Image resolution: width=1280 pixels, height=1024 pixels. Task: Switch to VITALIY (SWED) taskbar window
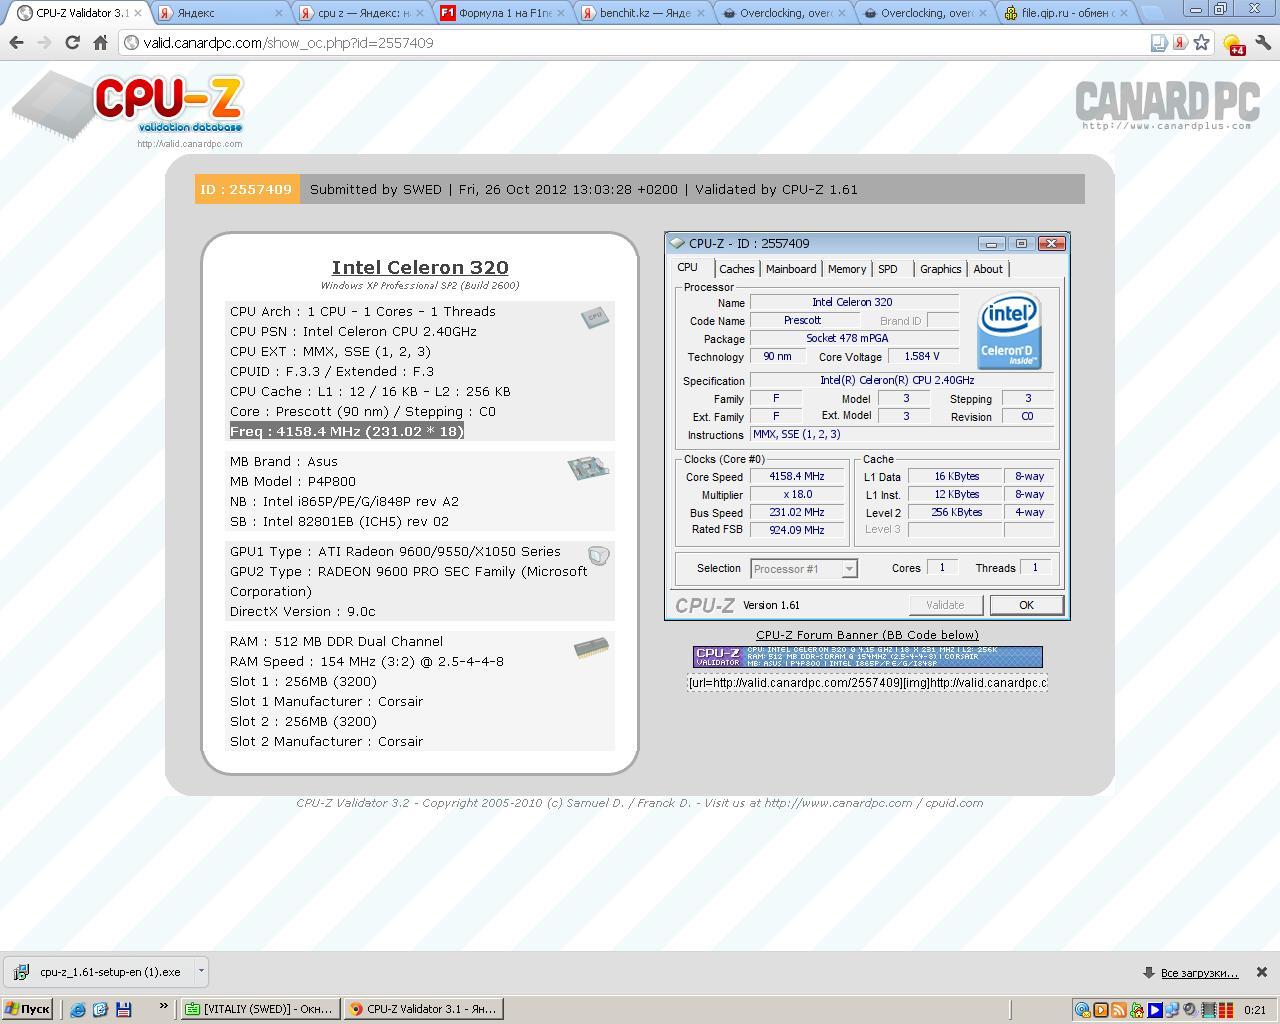[260, 1009]
